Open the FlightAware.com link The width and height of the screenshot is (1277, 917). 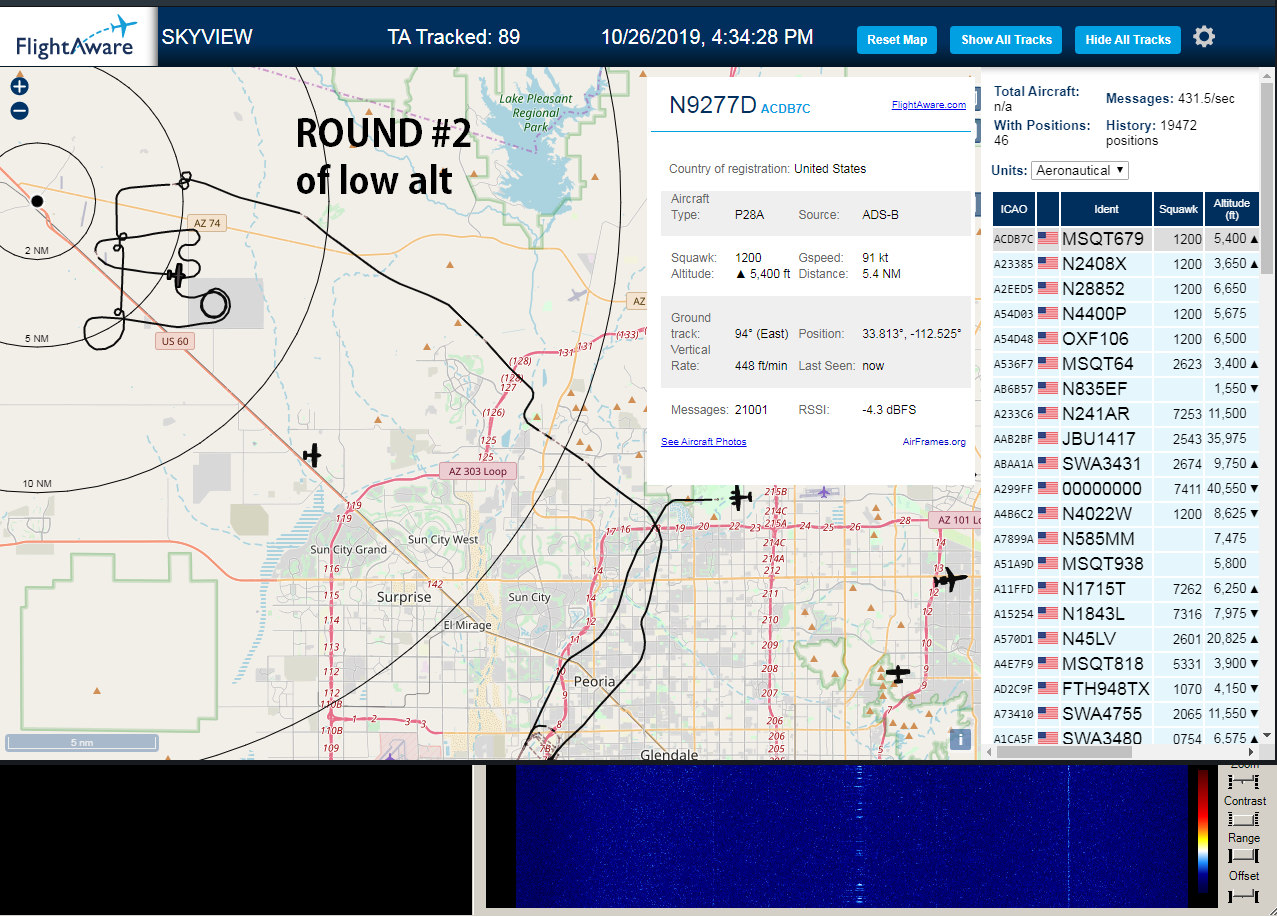(x=929, y=104)
